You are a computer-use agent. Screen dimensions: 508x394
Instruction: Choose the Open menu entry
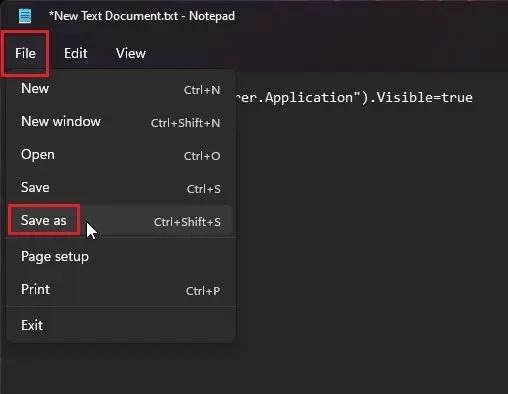[x=121, y=155]
